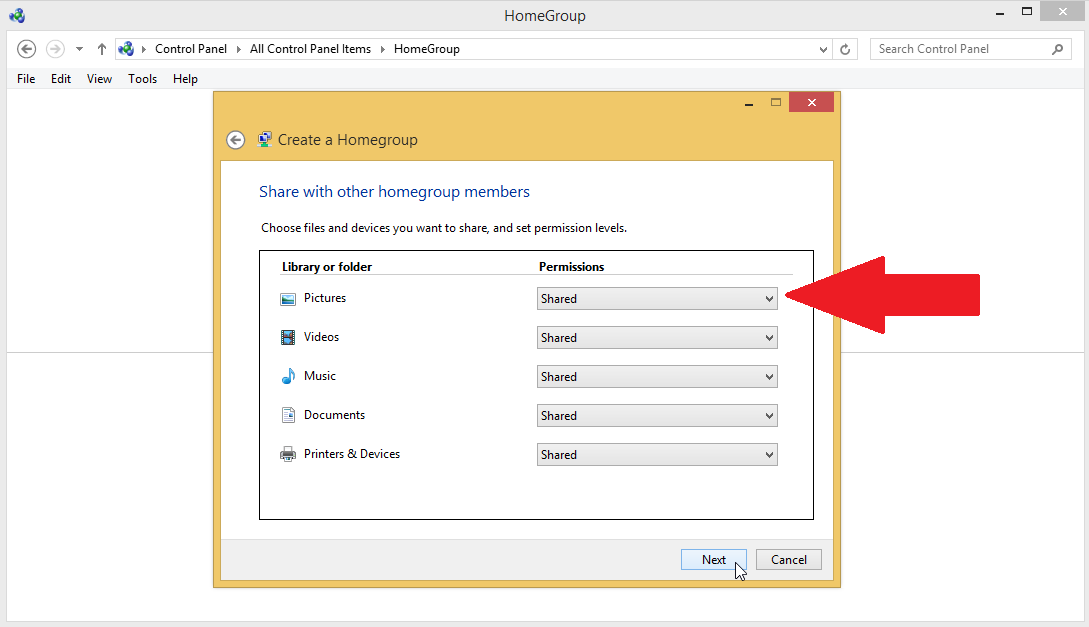Click the Music note icon
The width and height of the screenshot is (1089, 627).
click(x=288, y=376)
